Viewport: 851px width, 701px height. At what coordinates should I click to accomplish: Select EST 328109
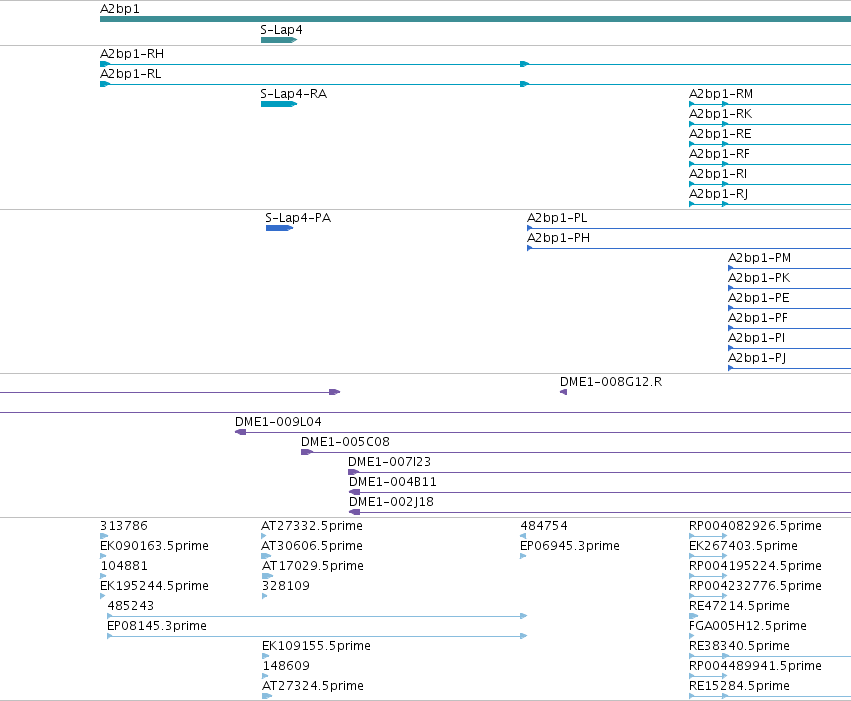[285, 587]
